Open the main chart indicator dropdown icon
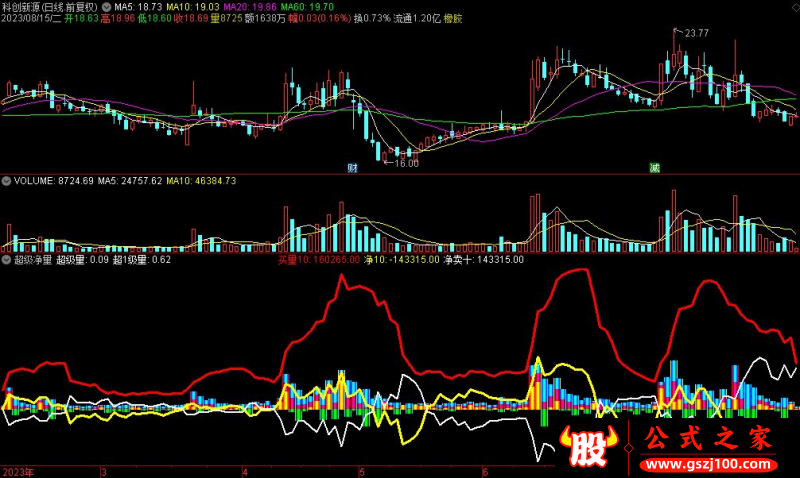The height and width of the screenshot is (478, 800). tap(106, 7)
